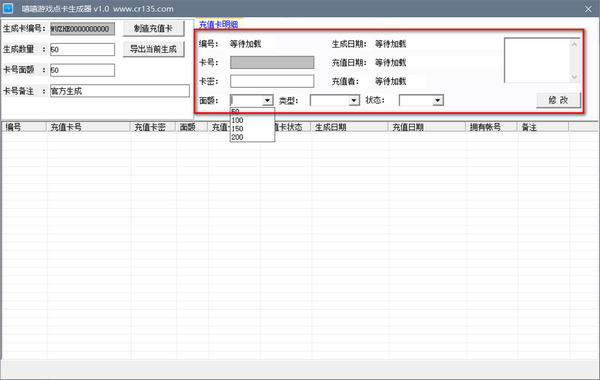Sort by the 备注 column header

click(543, 127)
